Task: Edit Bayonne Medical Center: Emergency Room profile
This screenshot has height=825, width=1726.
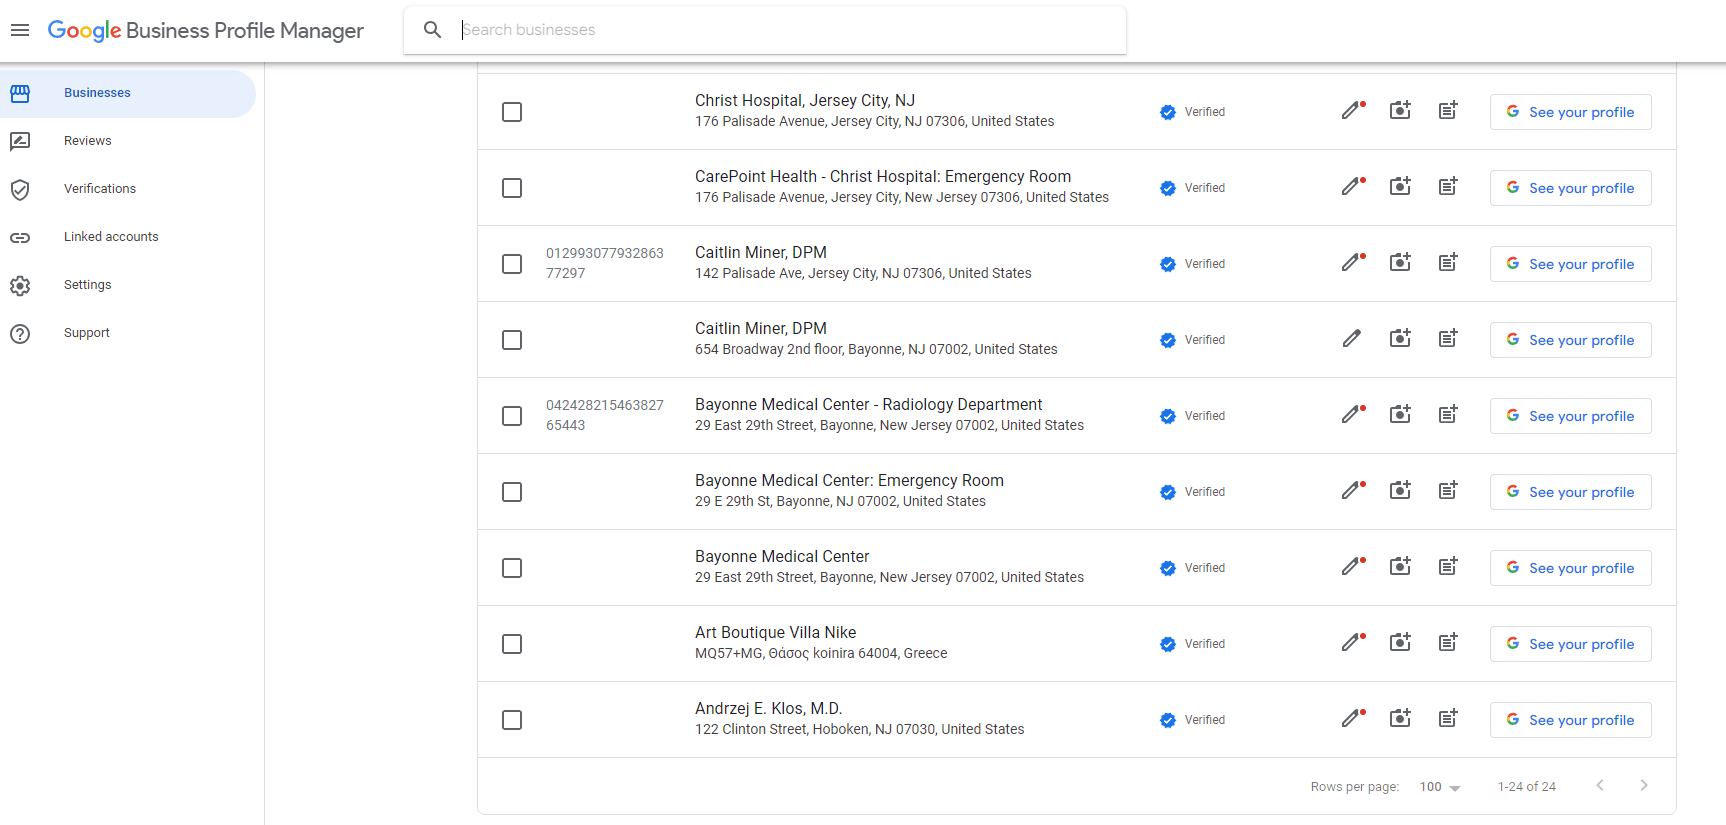Action: point(1352,491)
